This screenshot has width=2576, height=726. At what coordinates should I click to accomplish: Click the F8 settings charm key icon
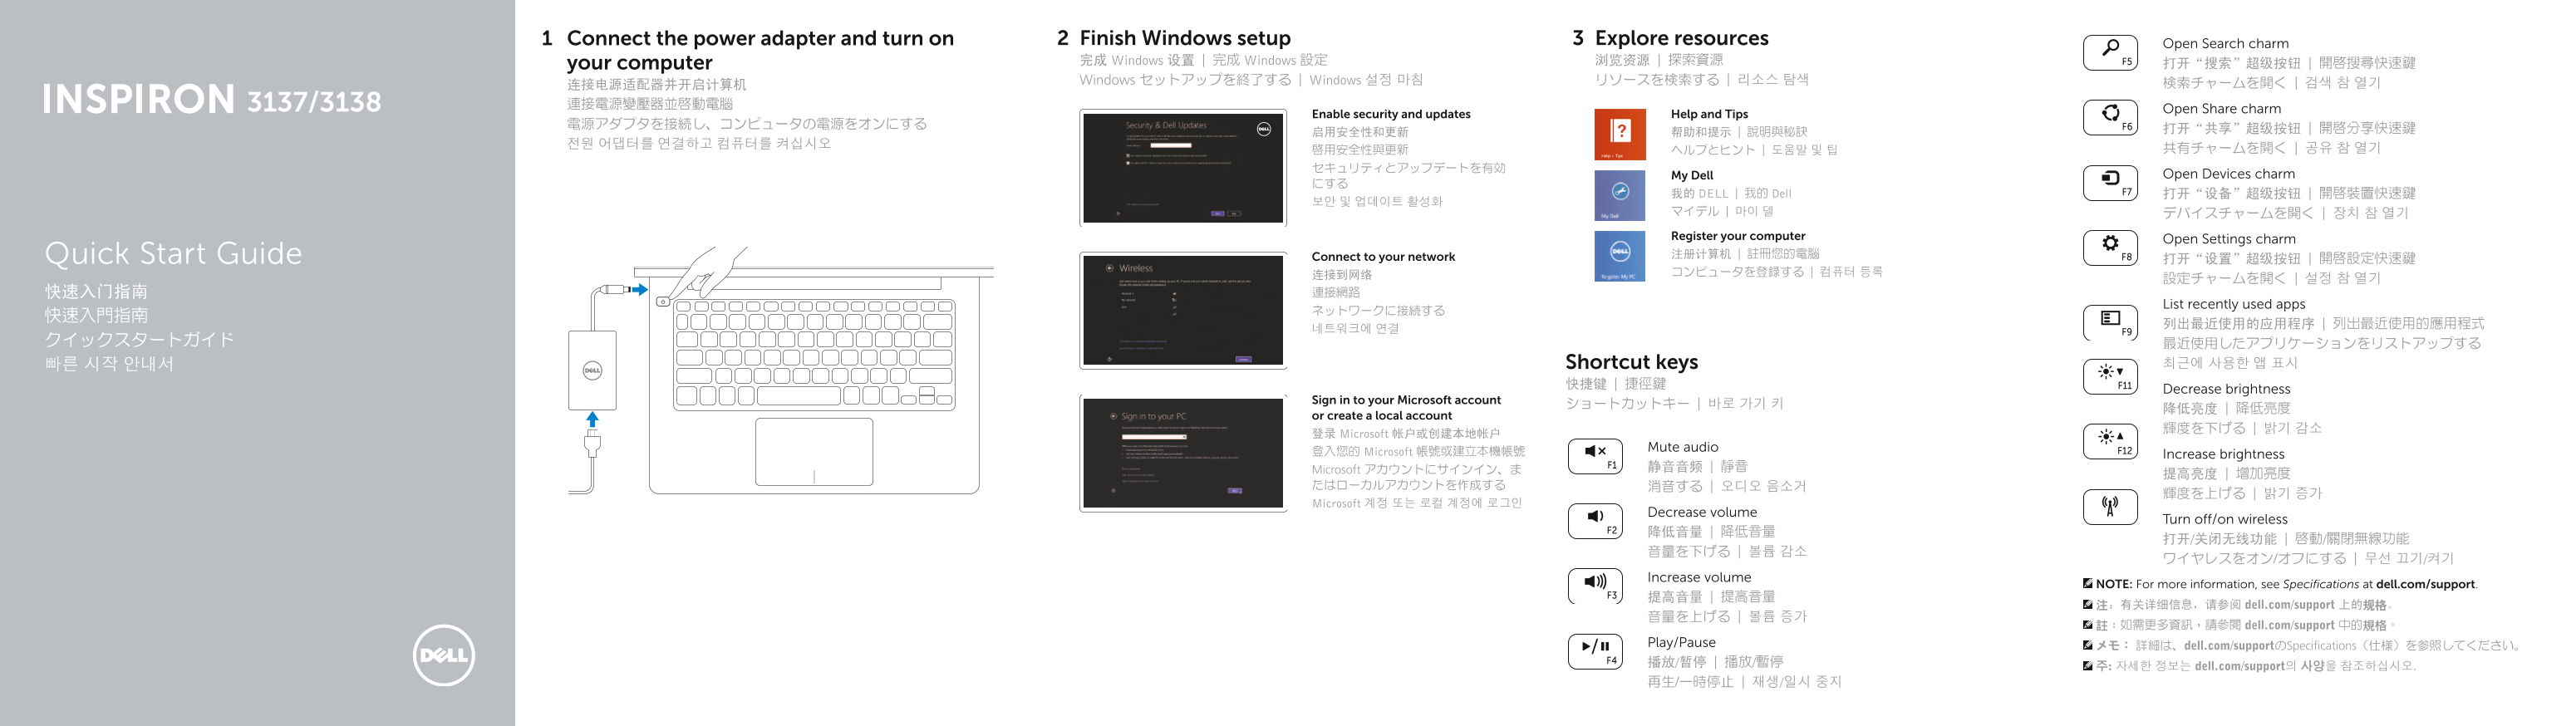click(x=2110, y=248)
